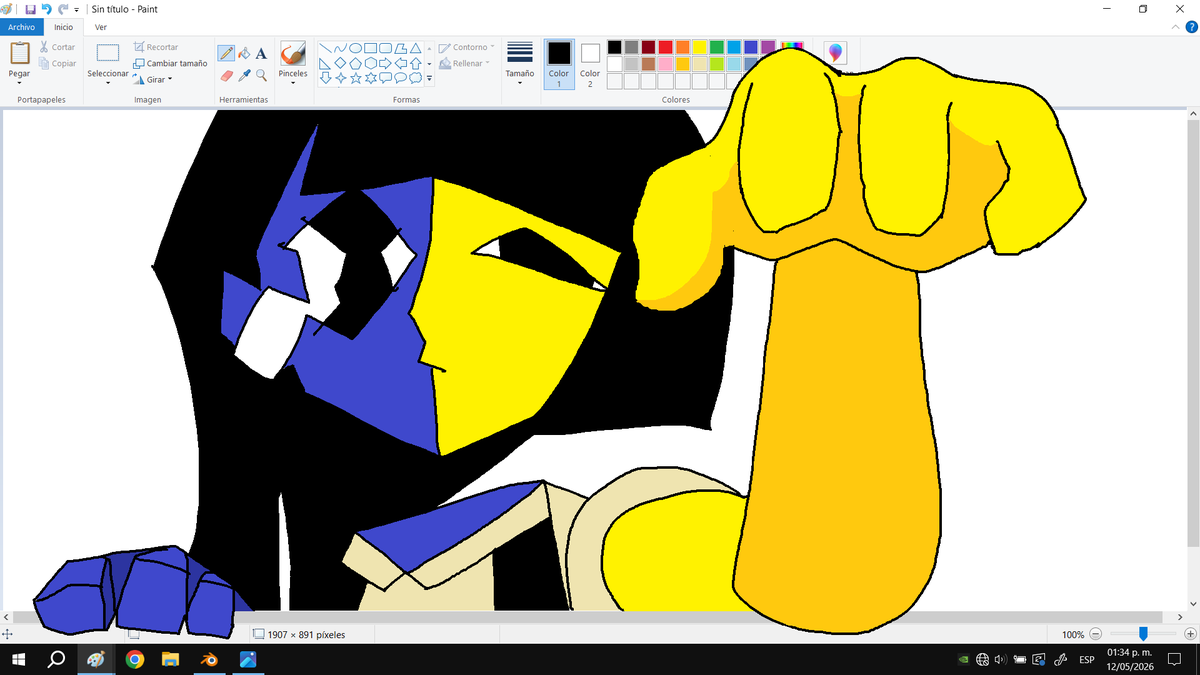Screen dimensions: 1200x675
Task: Click Recortar in the Imagen group
Action: coord(155,47)
